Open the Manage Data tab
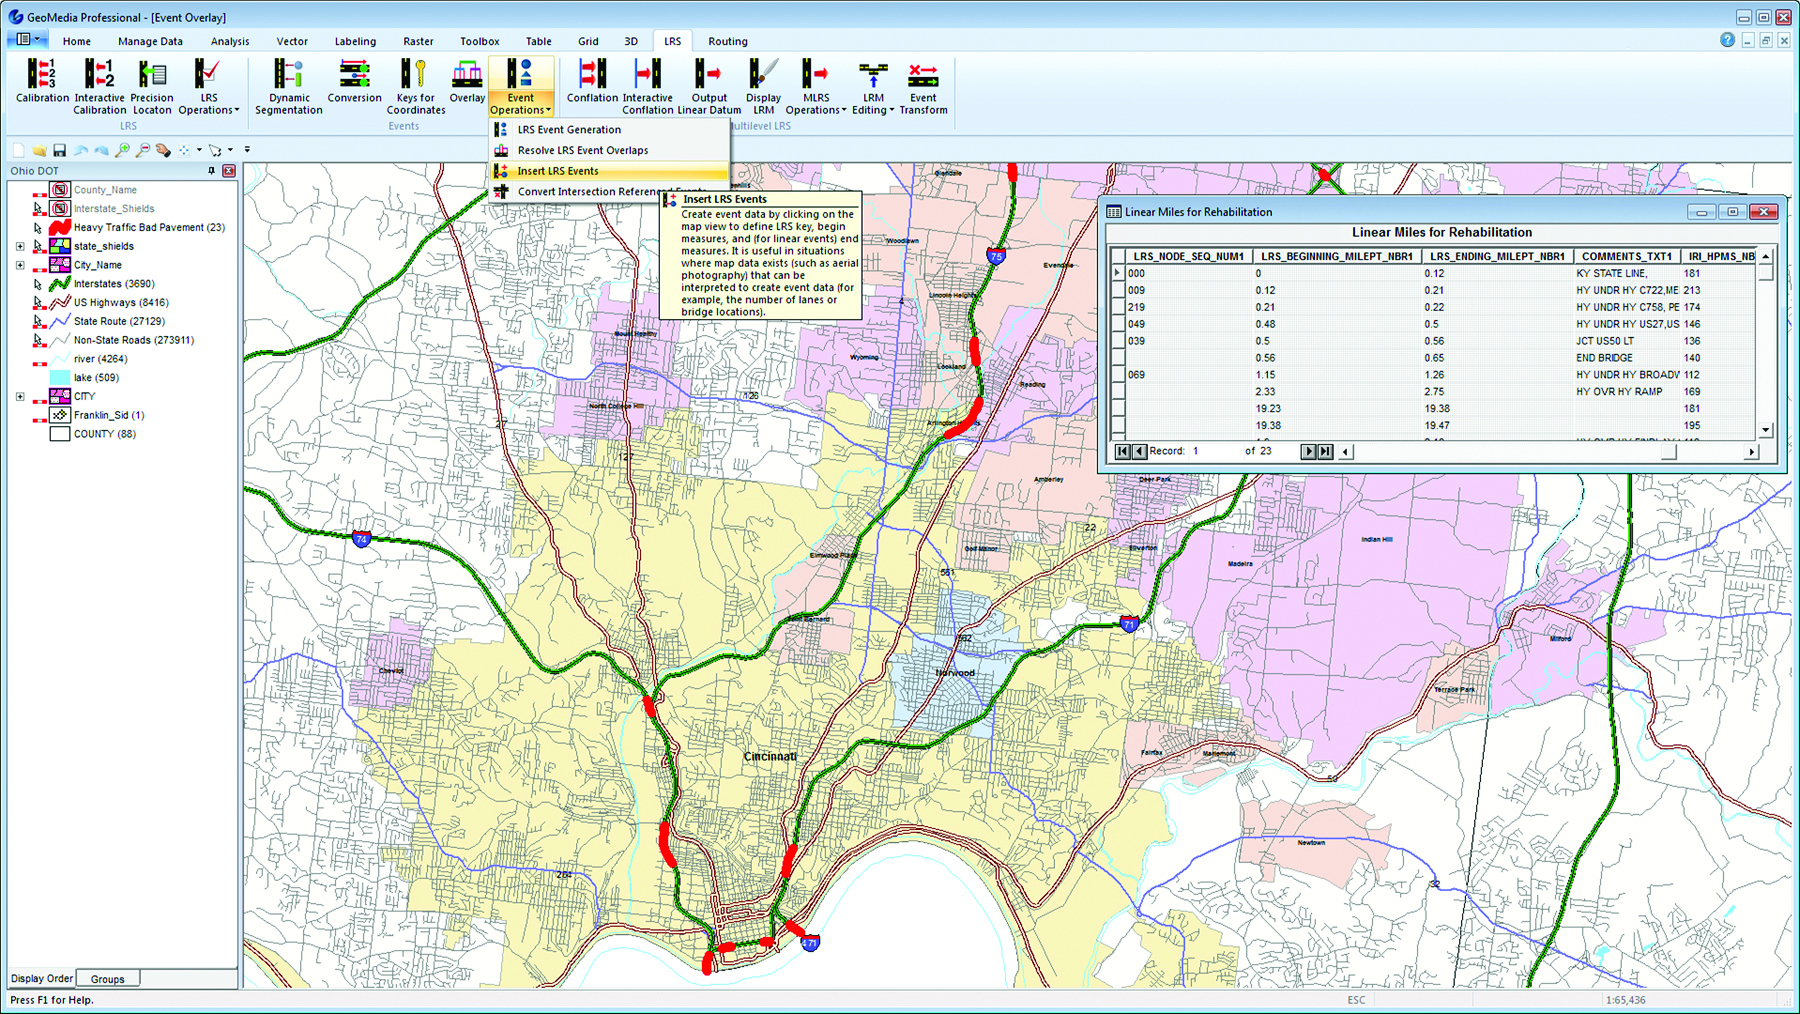 pos(150,41)
